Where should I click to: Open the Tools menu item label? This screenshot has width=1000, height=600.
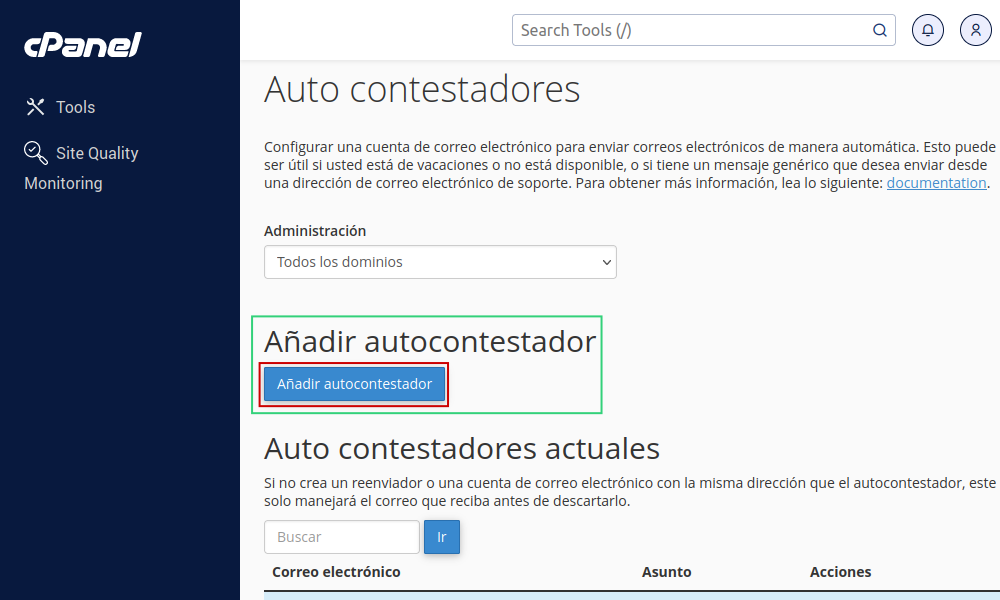[x=76, y=107]
